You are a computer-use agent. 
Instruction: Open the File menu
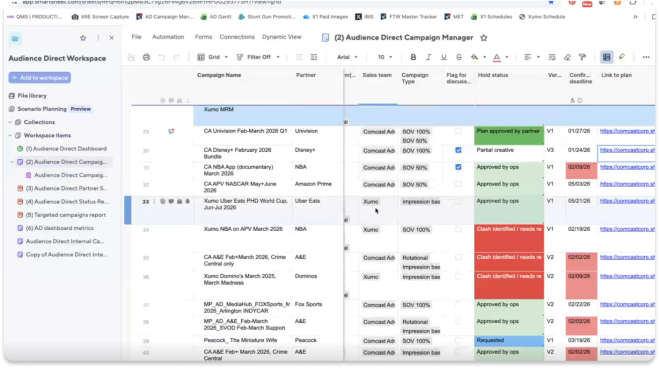tap(136, 37)
